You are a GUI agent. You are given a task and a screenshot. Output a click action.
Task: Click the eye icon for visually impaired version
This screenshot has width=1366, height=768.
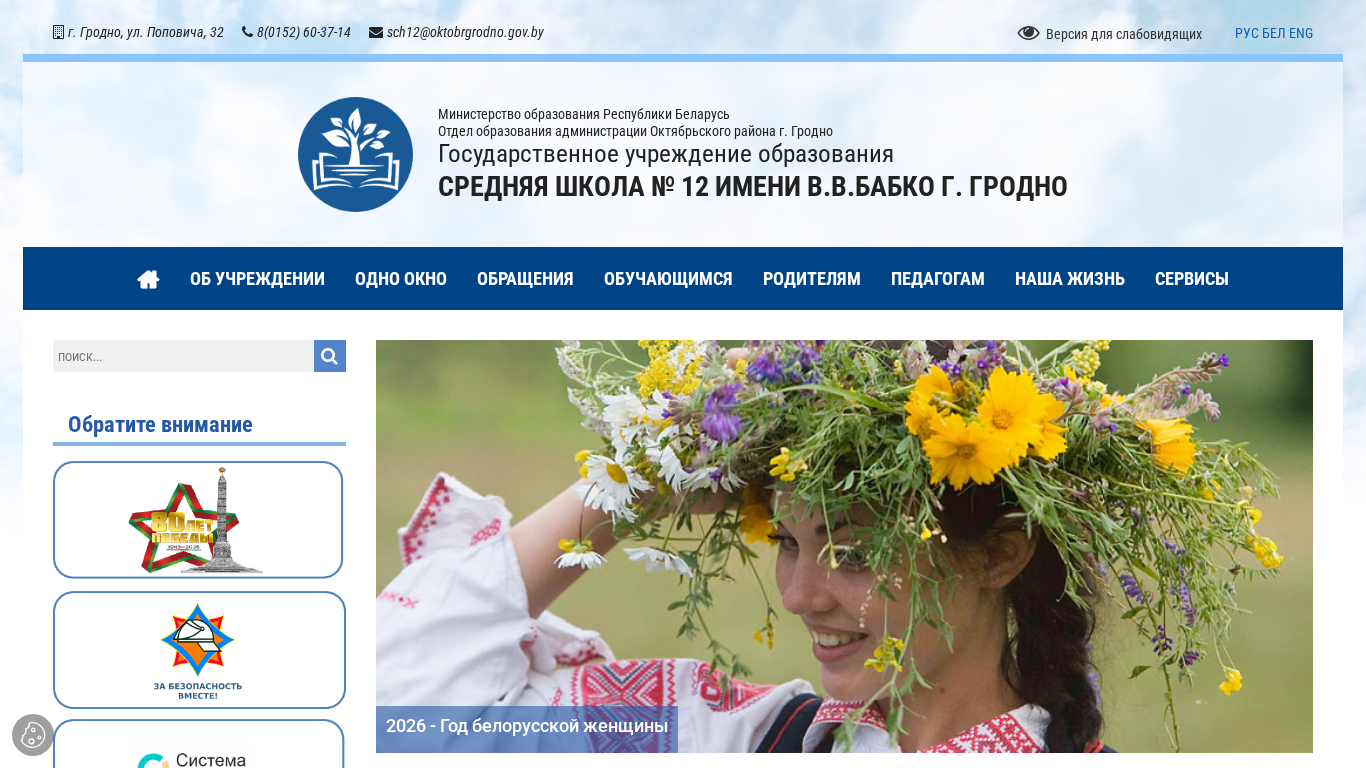[x=1028, y=33]
